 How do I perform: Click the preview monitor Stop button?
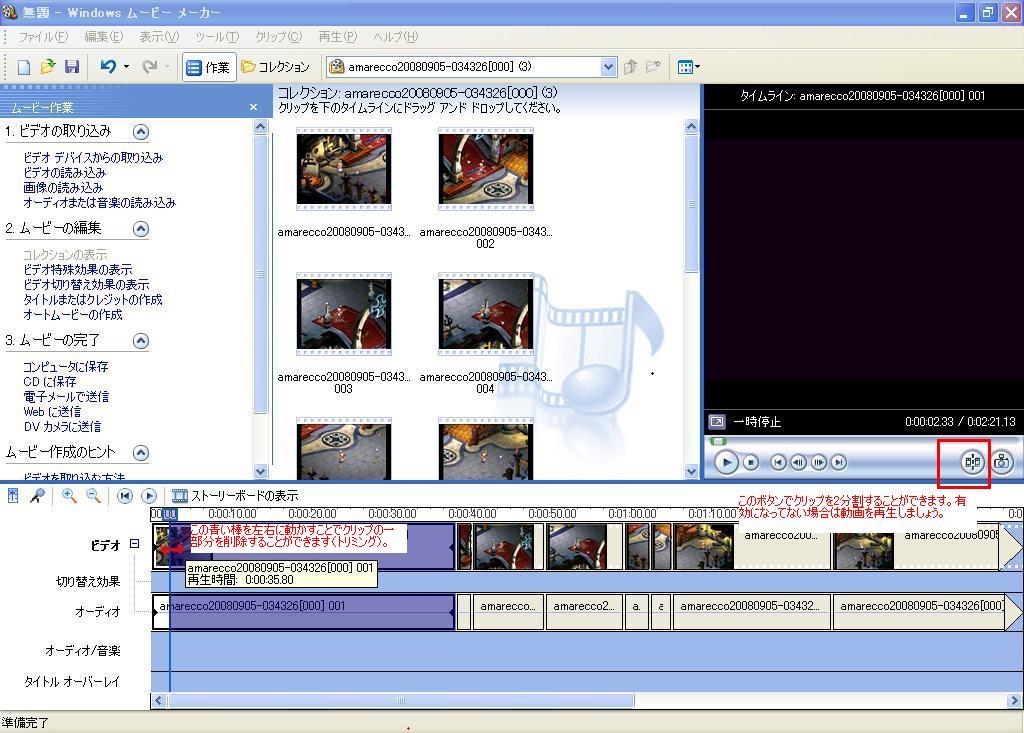pyautogui.click(x=751, y=463)
